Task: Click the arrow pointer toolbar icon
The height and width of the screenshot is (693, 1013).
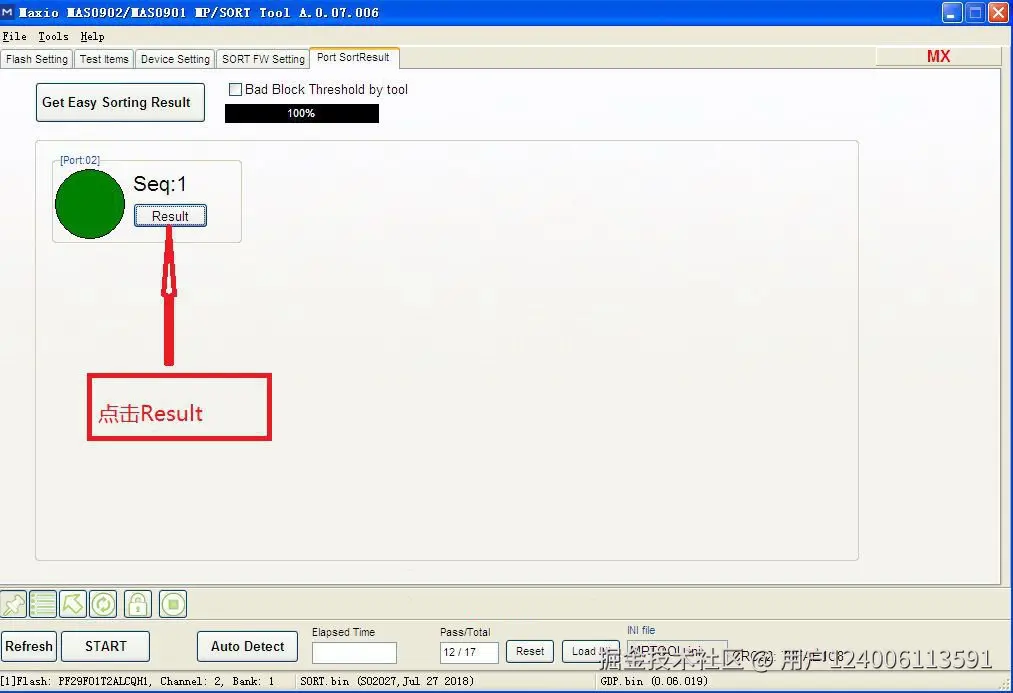Action: coord(73,605)
